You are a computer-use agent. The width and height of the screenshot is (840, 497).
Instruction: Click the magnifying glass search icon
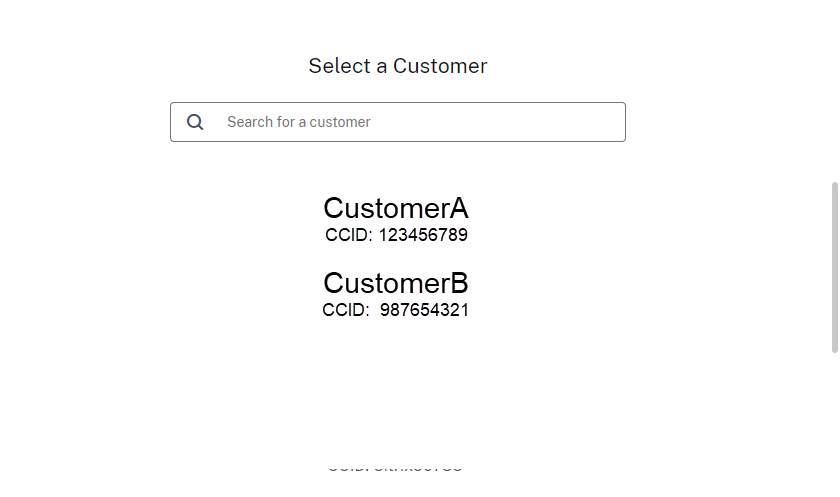coord(195,122)
